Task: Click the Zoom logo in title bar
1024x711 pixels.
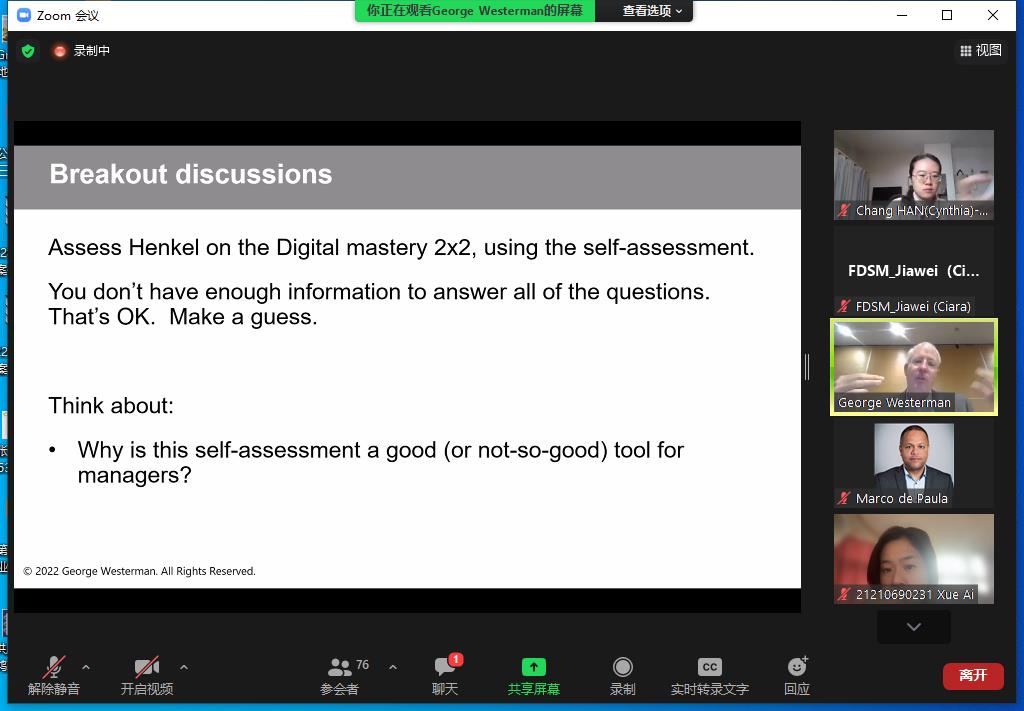Action: (24, 15)
